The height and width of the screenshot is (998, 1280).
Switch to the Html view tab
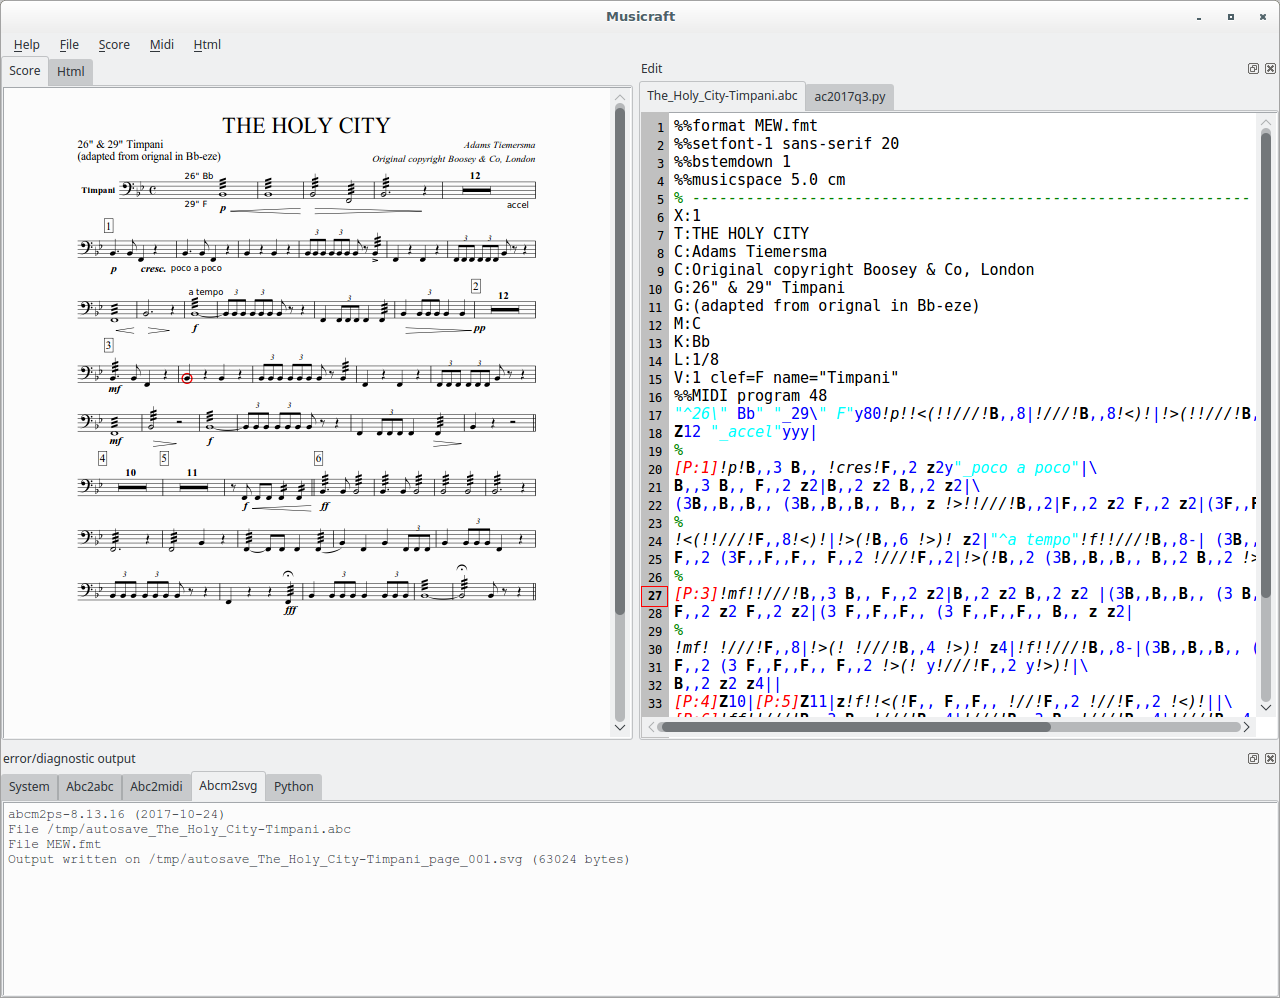tap(71, 72)
